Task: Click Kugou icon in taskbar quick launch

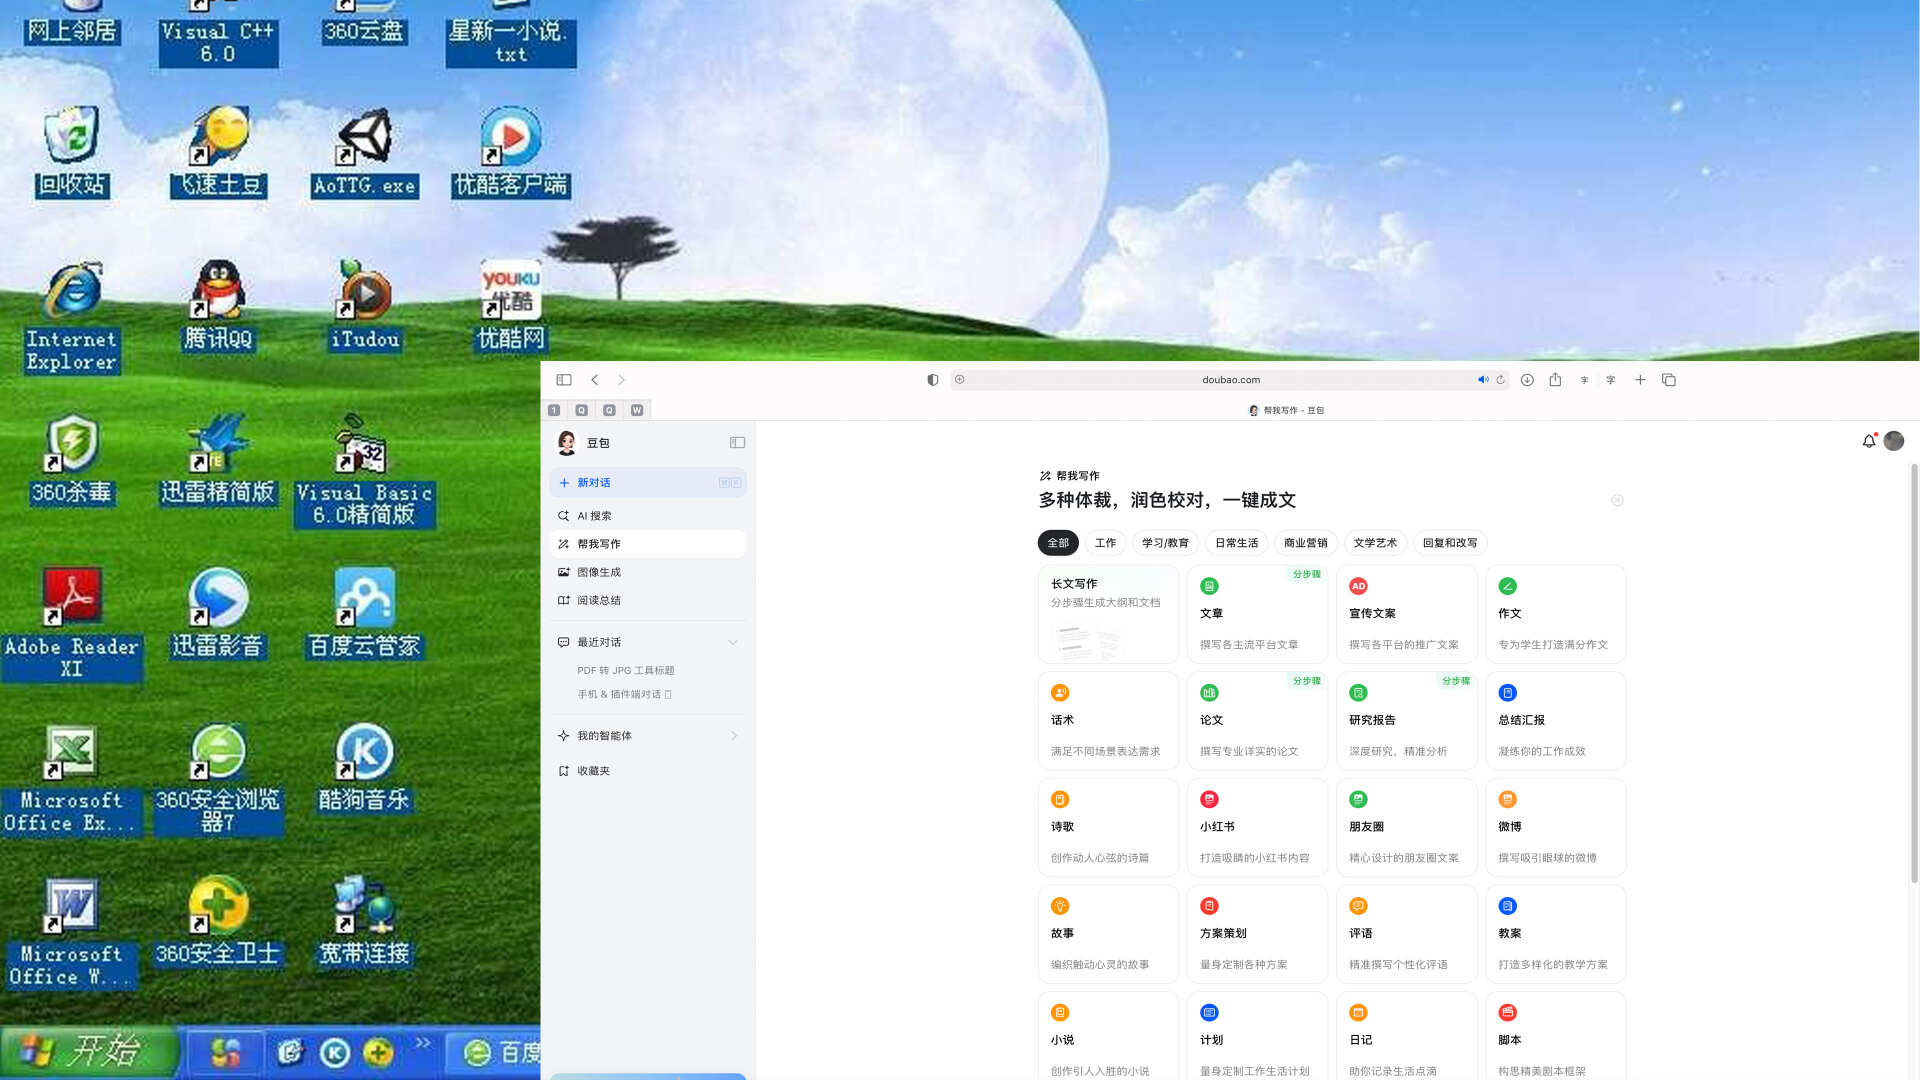Action: [335, 1052]
